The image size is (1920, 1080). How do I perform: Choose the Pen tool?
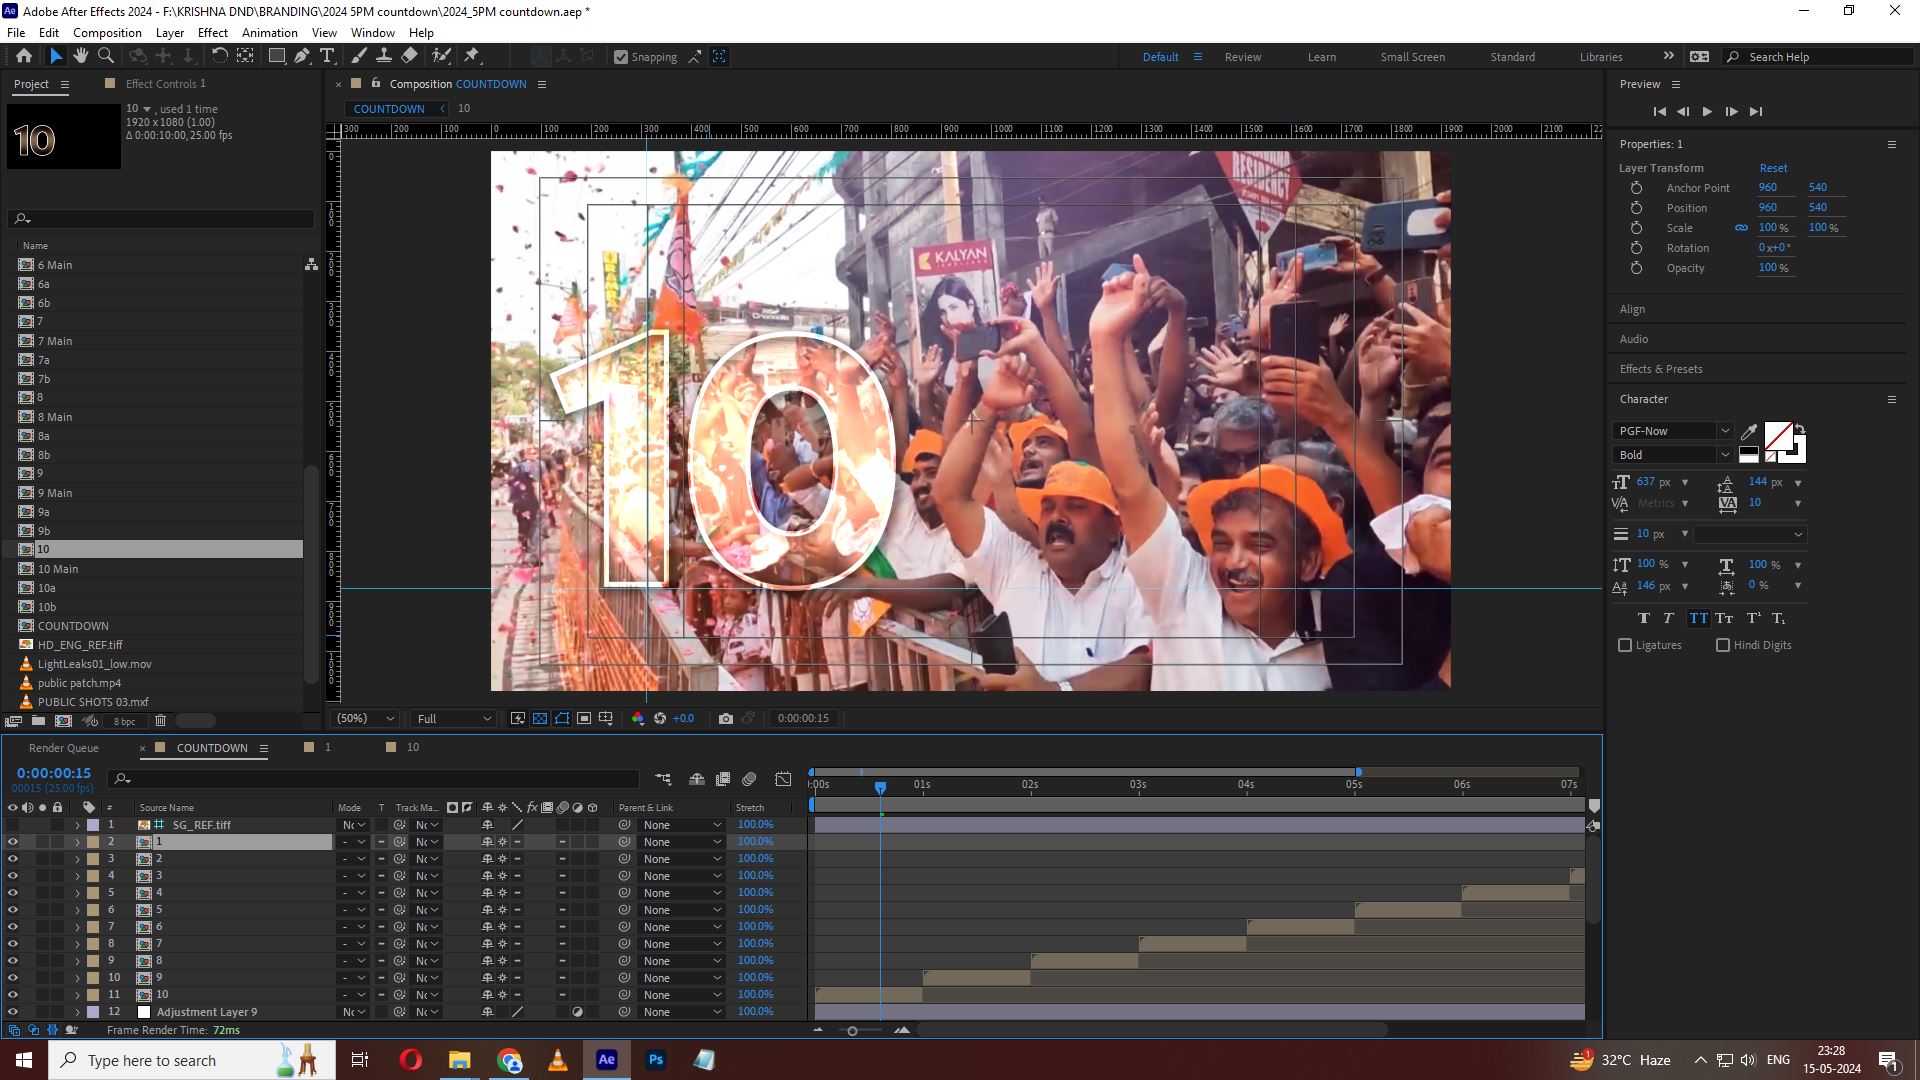[302, 56]
